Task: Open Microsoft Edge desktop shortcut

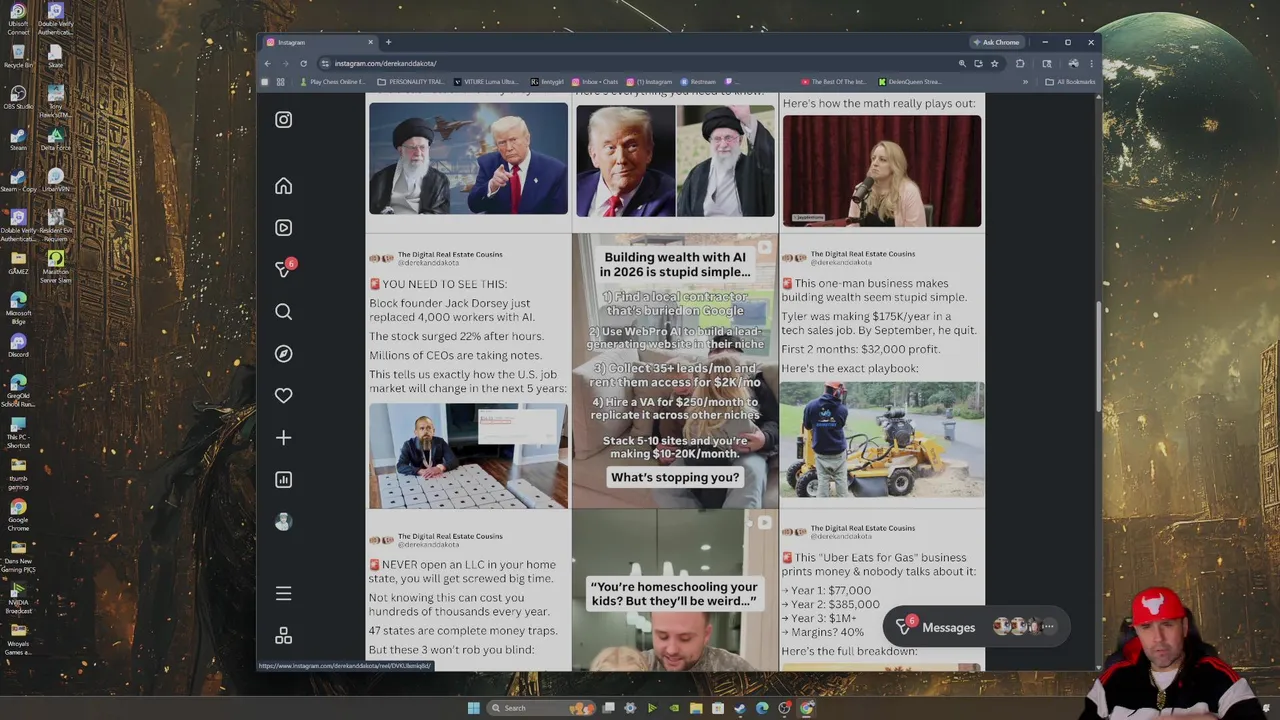Action: (18, 307)
